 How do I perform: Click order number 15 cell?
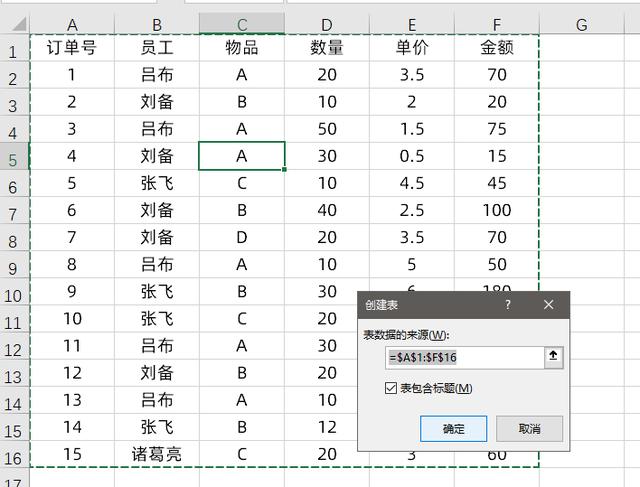(x=72, y=454)
